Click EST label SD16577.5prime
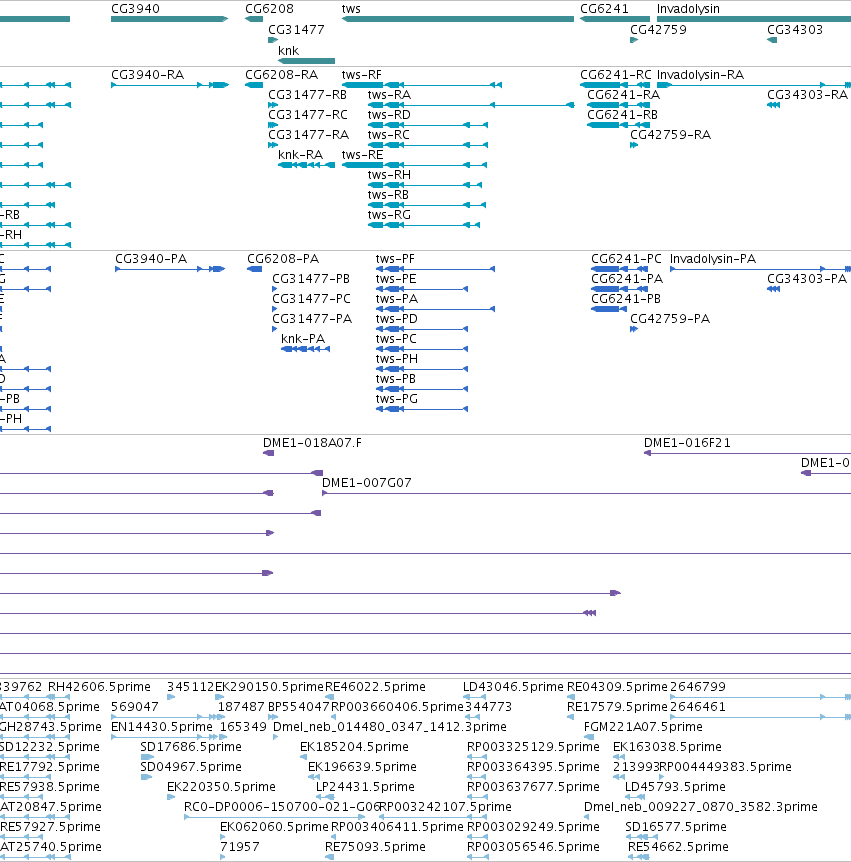 [676, 827]
